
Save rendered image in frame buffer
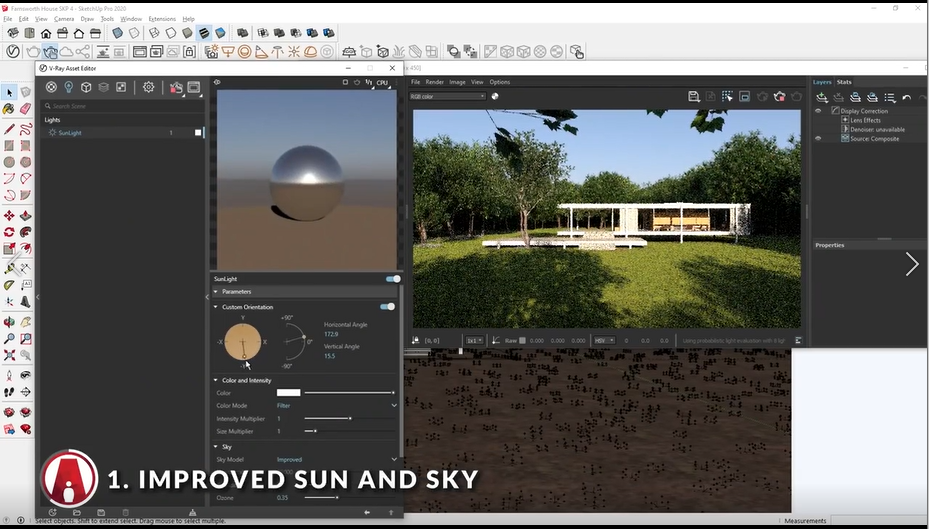pyautogui.click(x=694, y=96)
